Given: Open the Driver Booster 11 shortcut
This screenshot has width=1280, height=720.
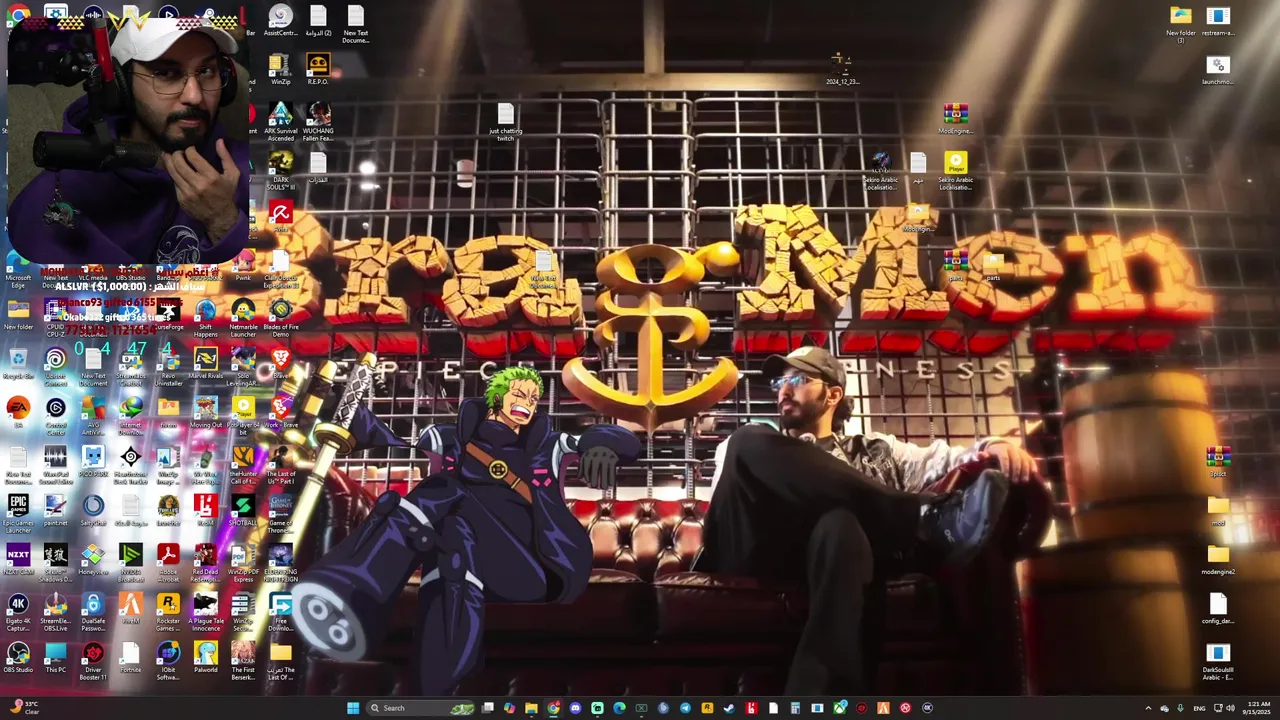Looking at the screenshot, I should point(93,660).
